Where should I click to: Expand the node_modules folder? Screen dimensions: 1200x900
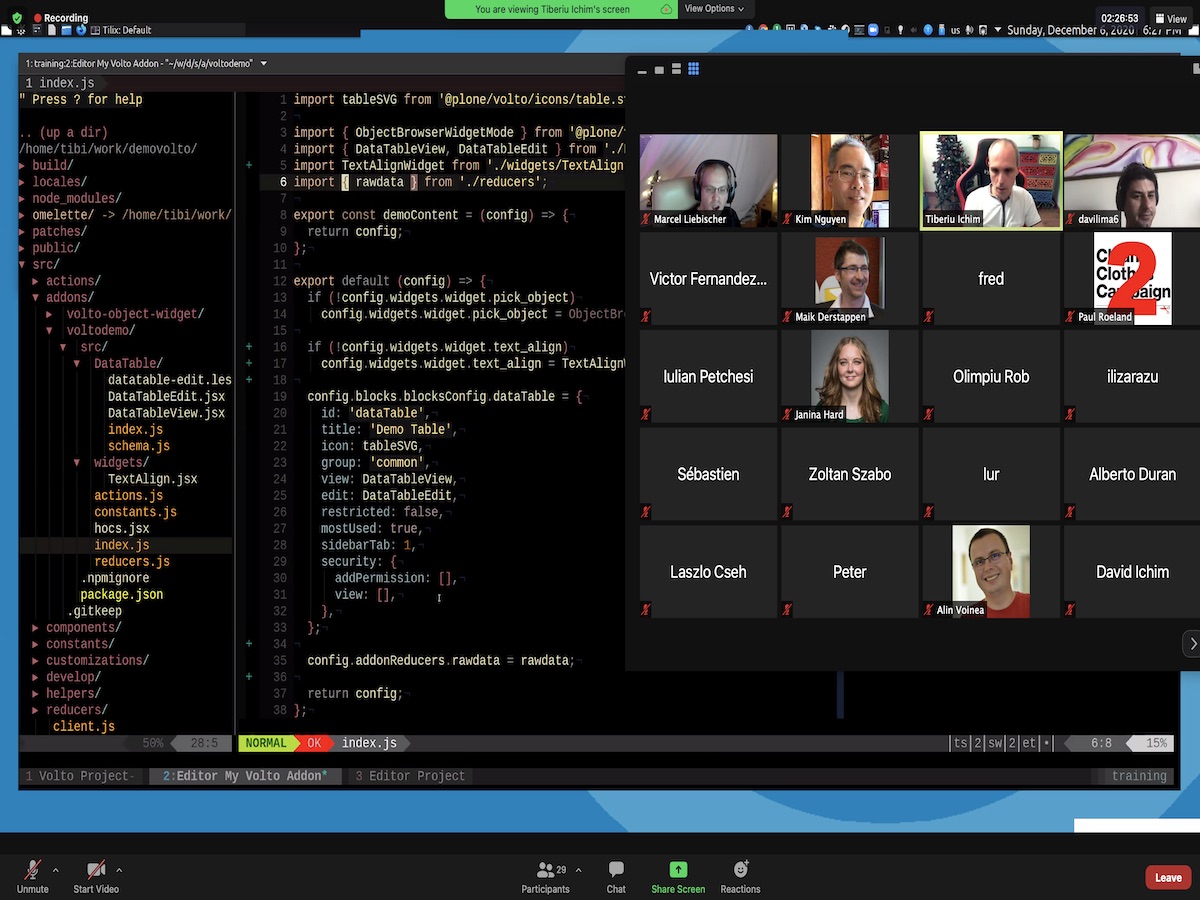[x=23, y=199]
